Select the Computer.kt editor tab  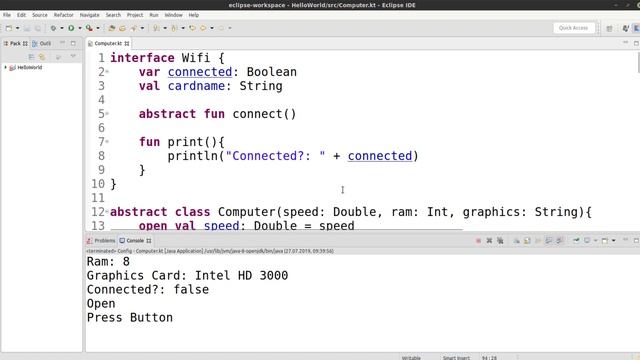coord(108,43)
